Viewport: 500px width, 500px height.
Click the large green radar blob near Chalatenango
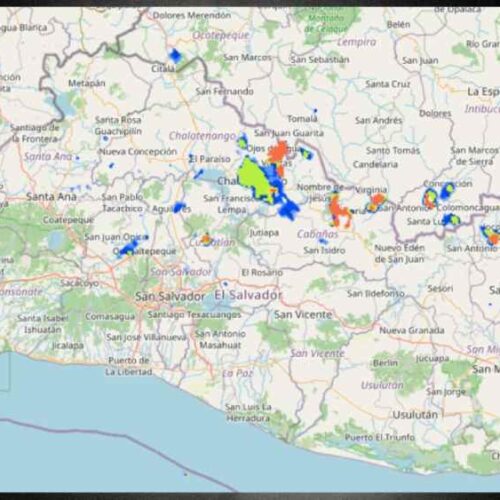coord(256,179)
